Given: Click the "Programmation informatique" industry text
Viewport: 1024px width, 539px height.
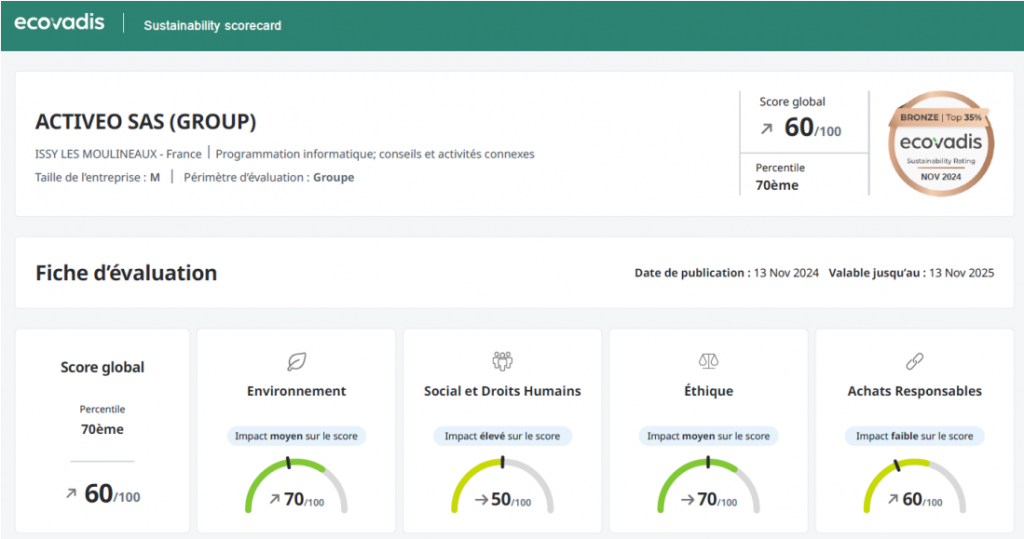Looking at the screenshot, I should (x=375, y=154).
